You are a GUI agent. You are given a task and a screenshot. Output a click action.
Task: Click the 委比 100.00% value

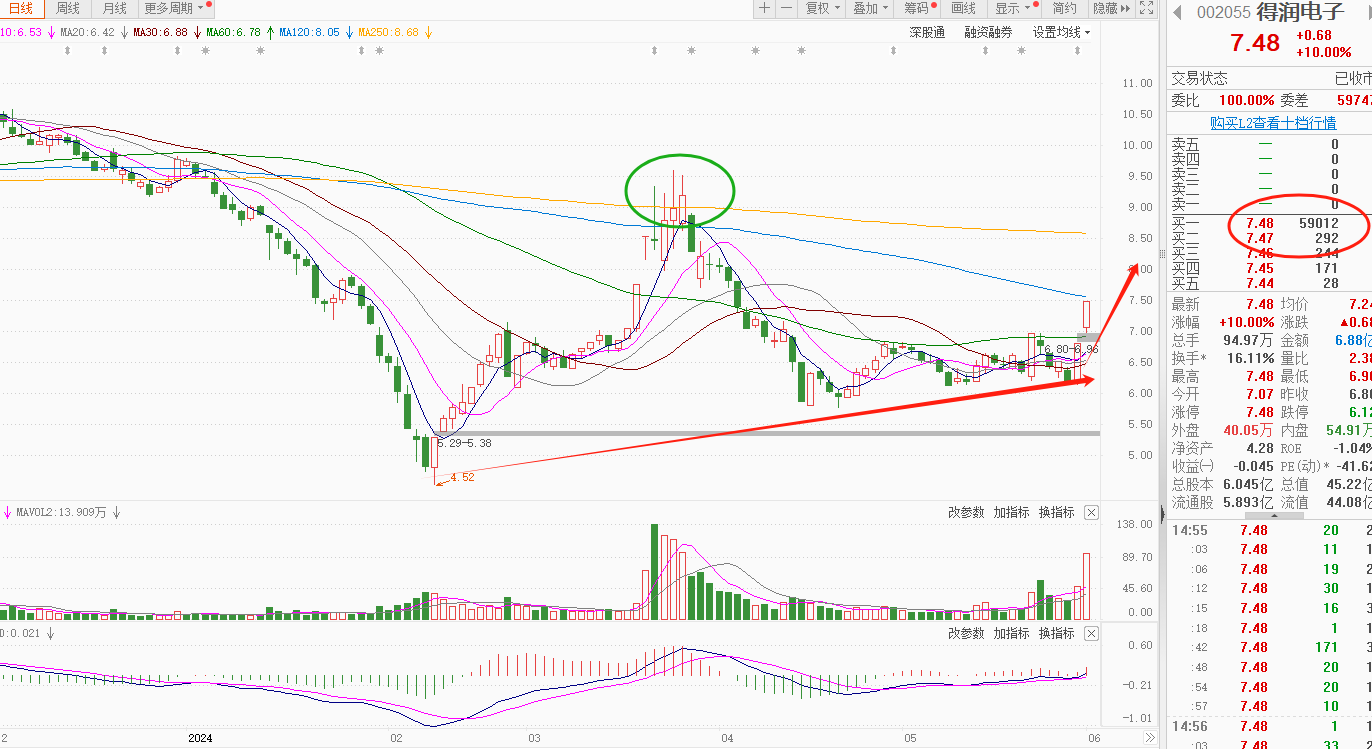pyautogui.click(x=1246, y=100)
